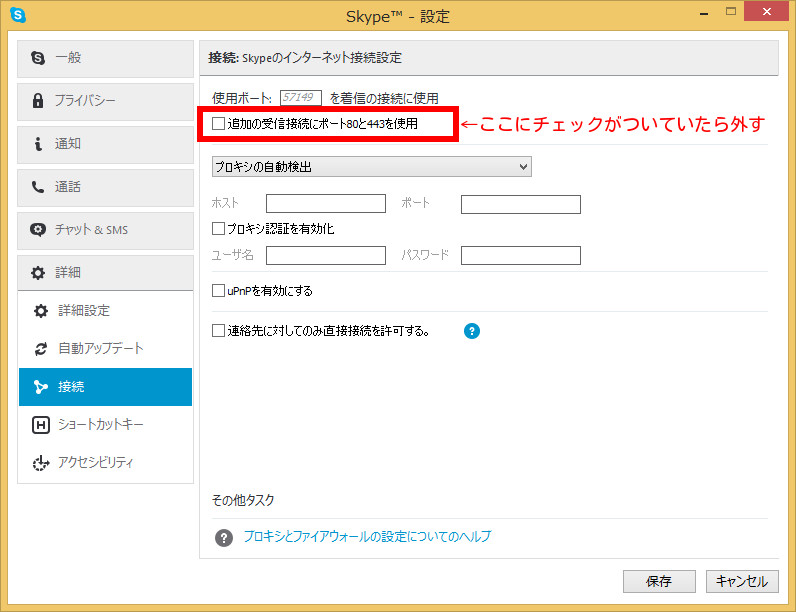Click the ホスト input field
This screenshot has width=796, height=612.
click(x=326, y=203)
